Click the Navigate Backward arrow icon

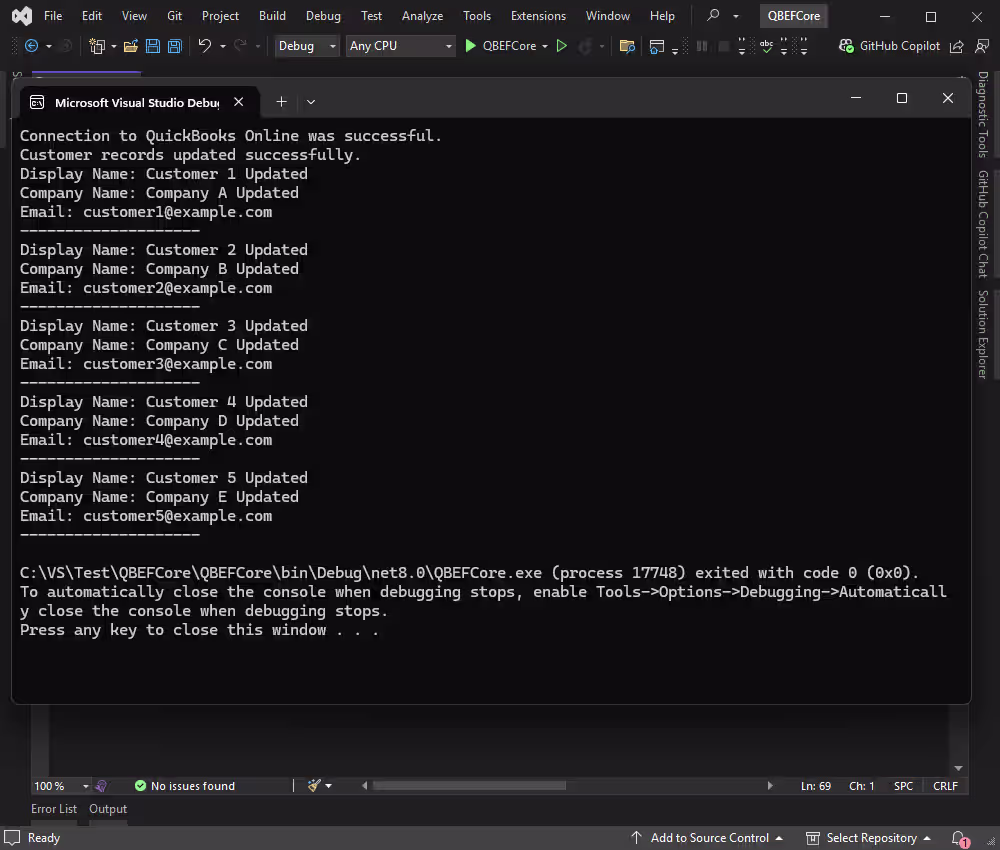[x=31, y=46]
